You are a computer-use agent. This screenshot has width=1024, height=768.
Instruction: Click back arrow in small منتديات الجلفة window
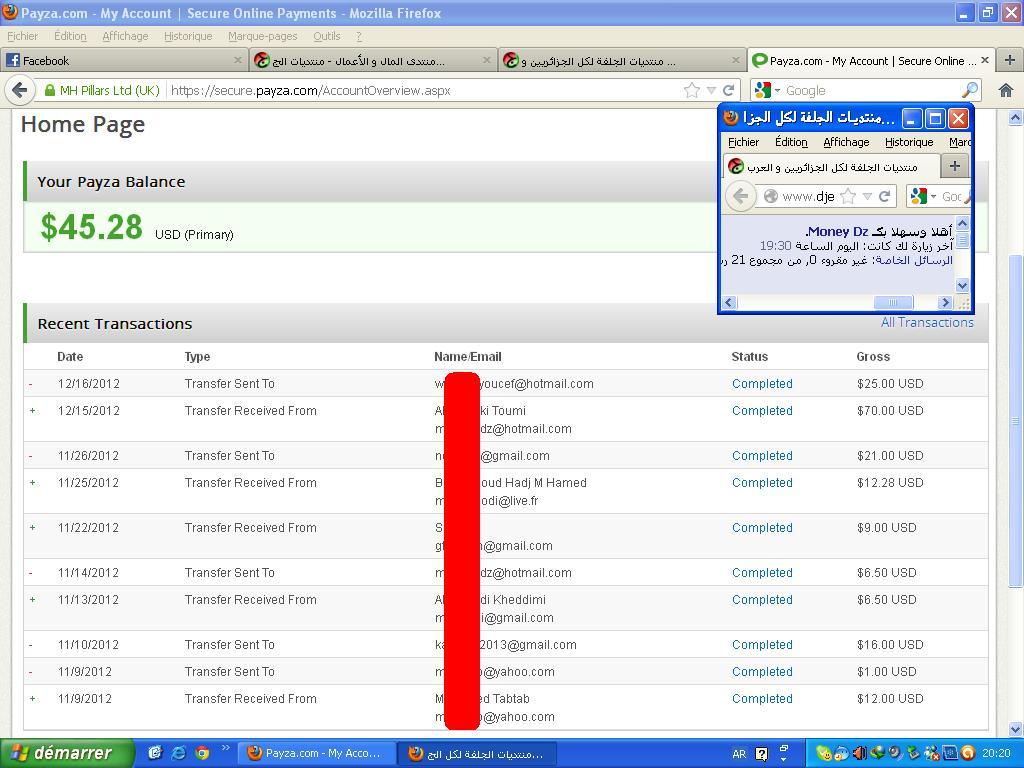point(741,196)
